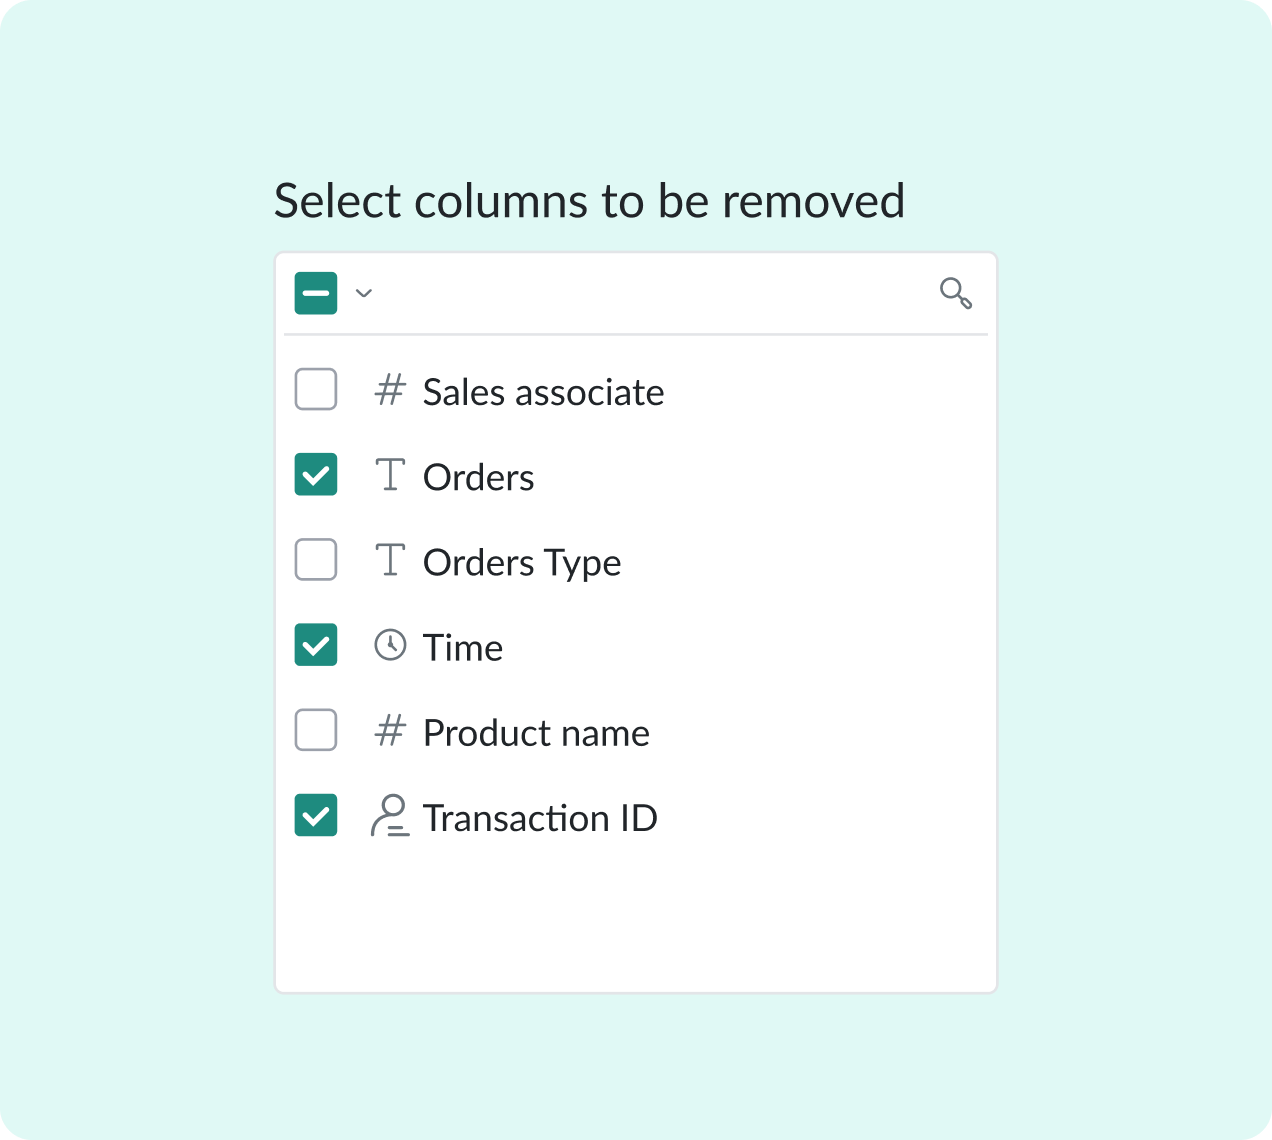Uncheck the Orders checkbox

pos(316,475)
